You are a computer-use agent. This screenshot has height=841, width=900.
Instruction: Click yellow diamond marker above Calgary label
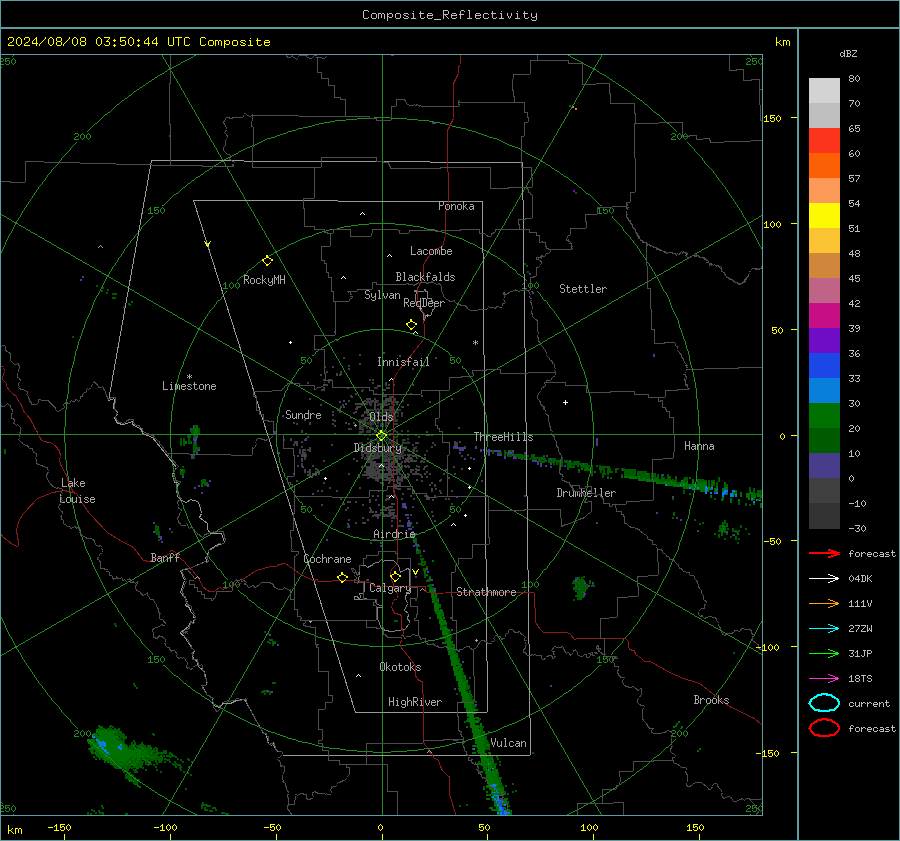click(x=395, y=576)
